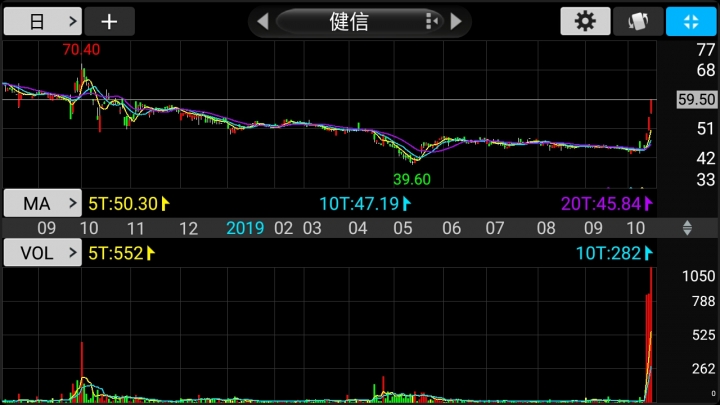Image resolution: width=720 pixels, height=405 pixels.
Task: Select the volume 10T:282 value
Action: click(614, 253)
